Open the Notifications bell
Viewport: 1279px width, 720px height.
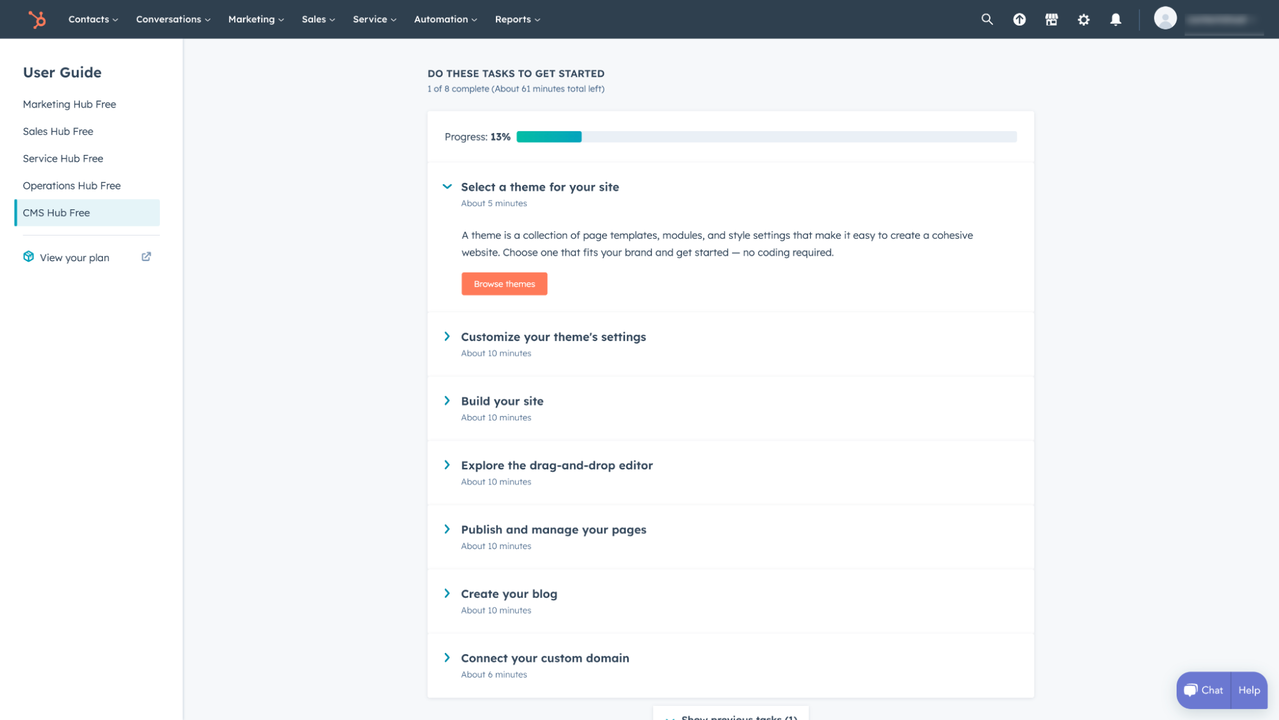(1115, 19)
